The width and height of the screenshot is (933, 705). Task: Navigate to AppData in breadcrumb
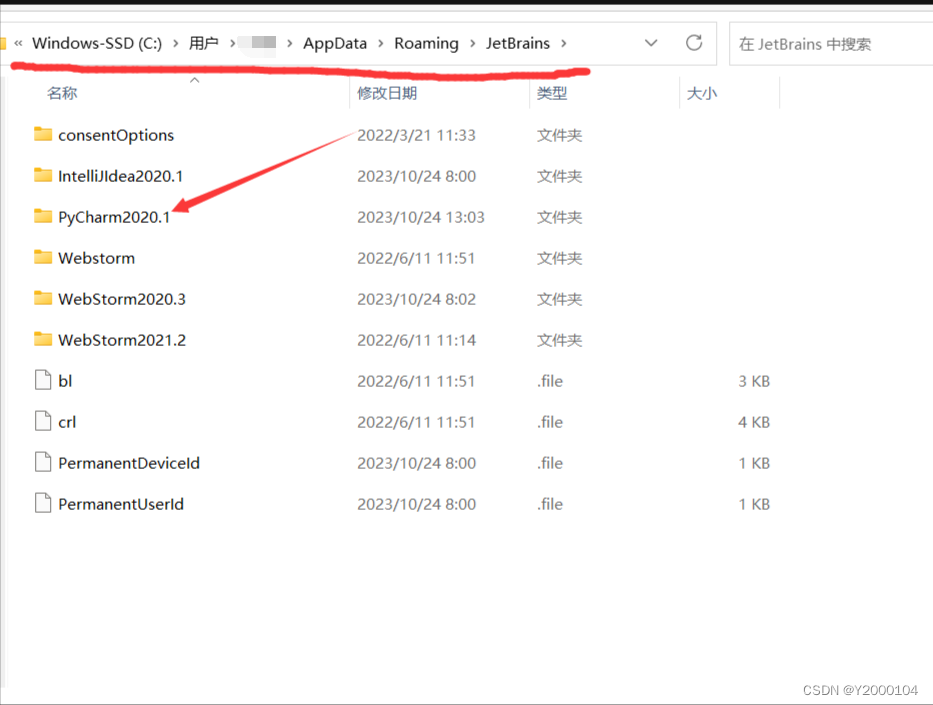(335, 43)
